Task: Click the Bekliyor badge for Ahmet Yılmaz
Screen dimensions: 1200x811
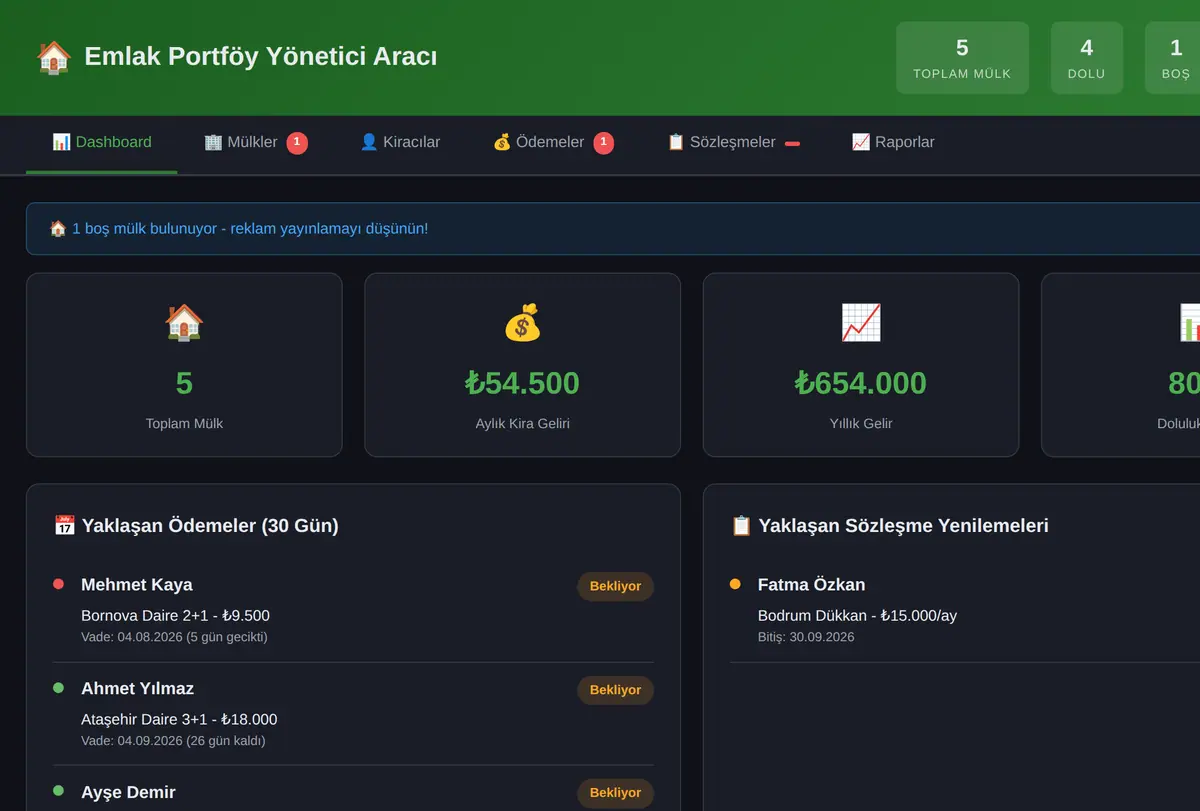Action: 615,690
